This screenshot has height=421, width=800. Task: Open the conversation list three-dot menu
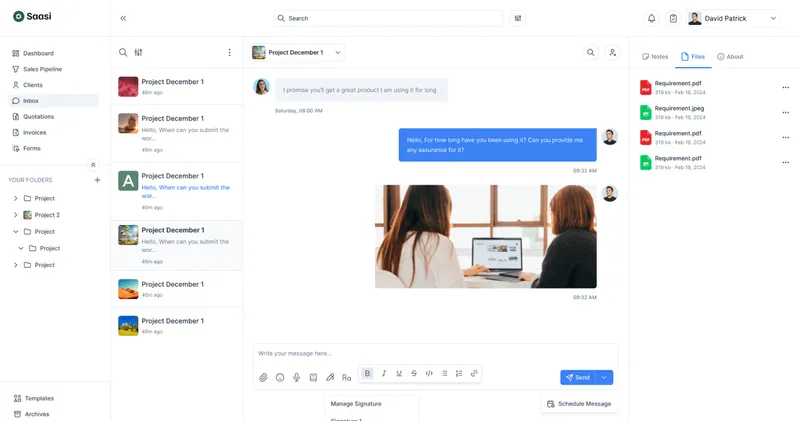(x=229, y=52)
